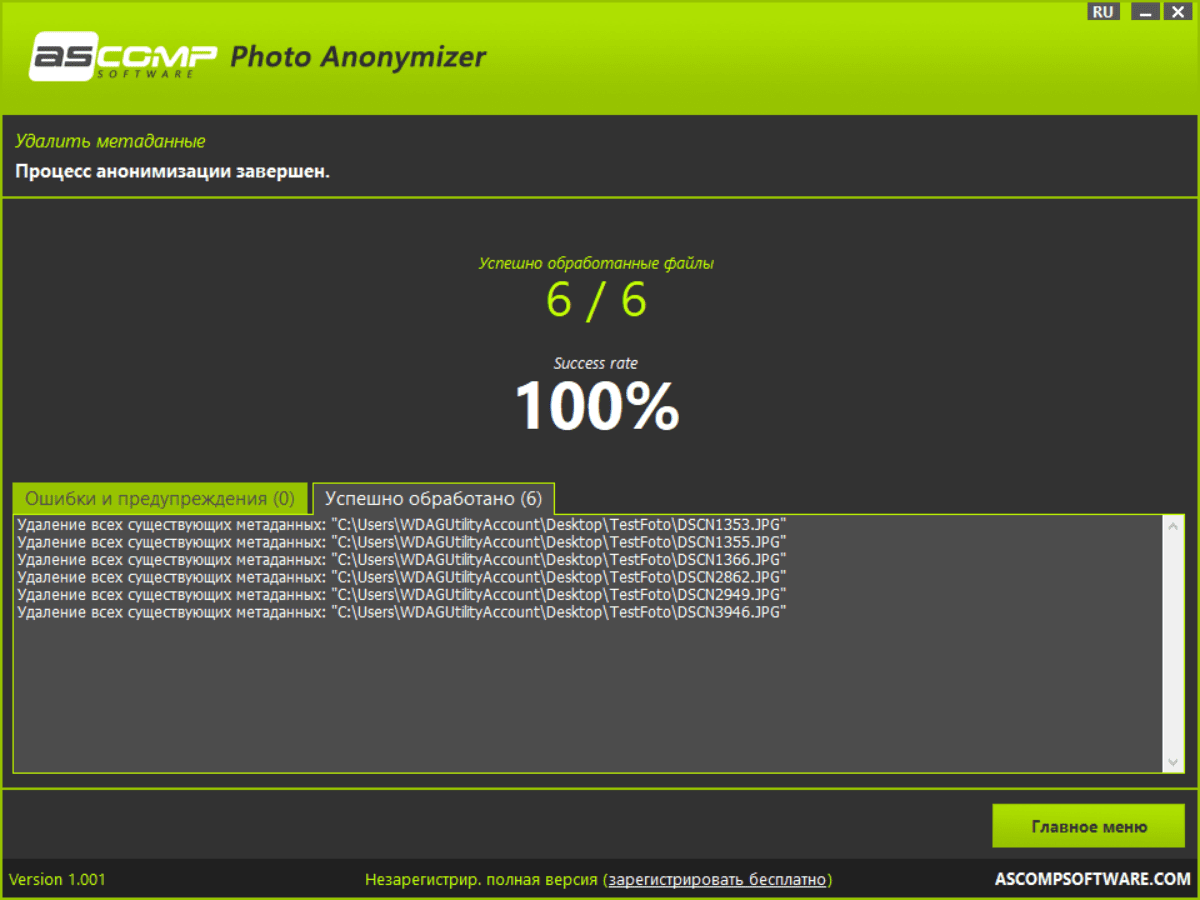
Task: Click the Version 1.001 status text
Action: point(57,880)
